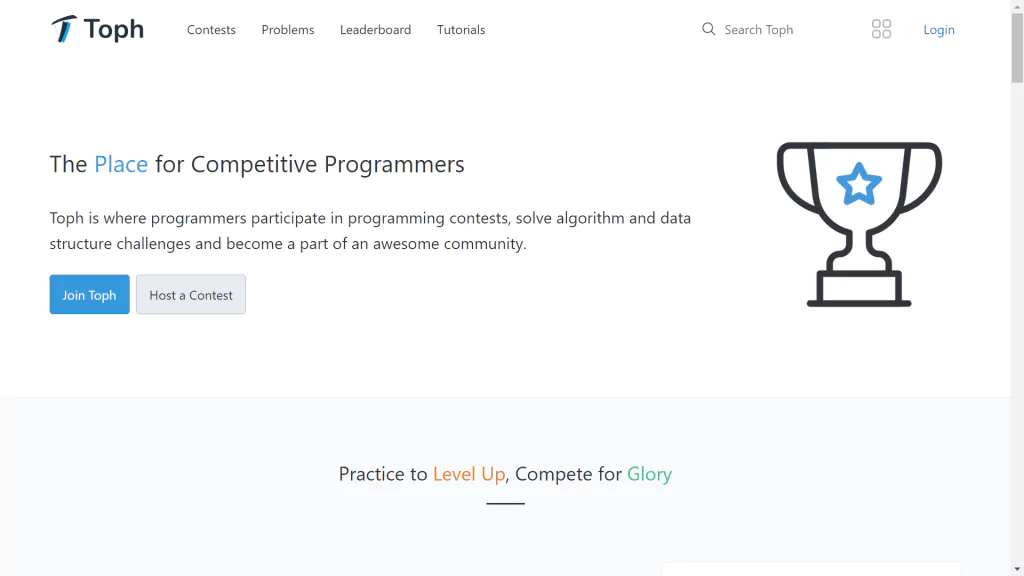1024x576 pixels.
Task: Click the blue star on the trophy
Action: tap(859, 184)
